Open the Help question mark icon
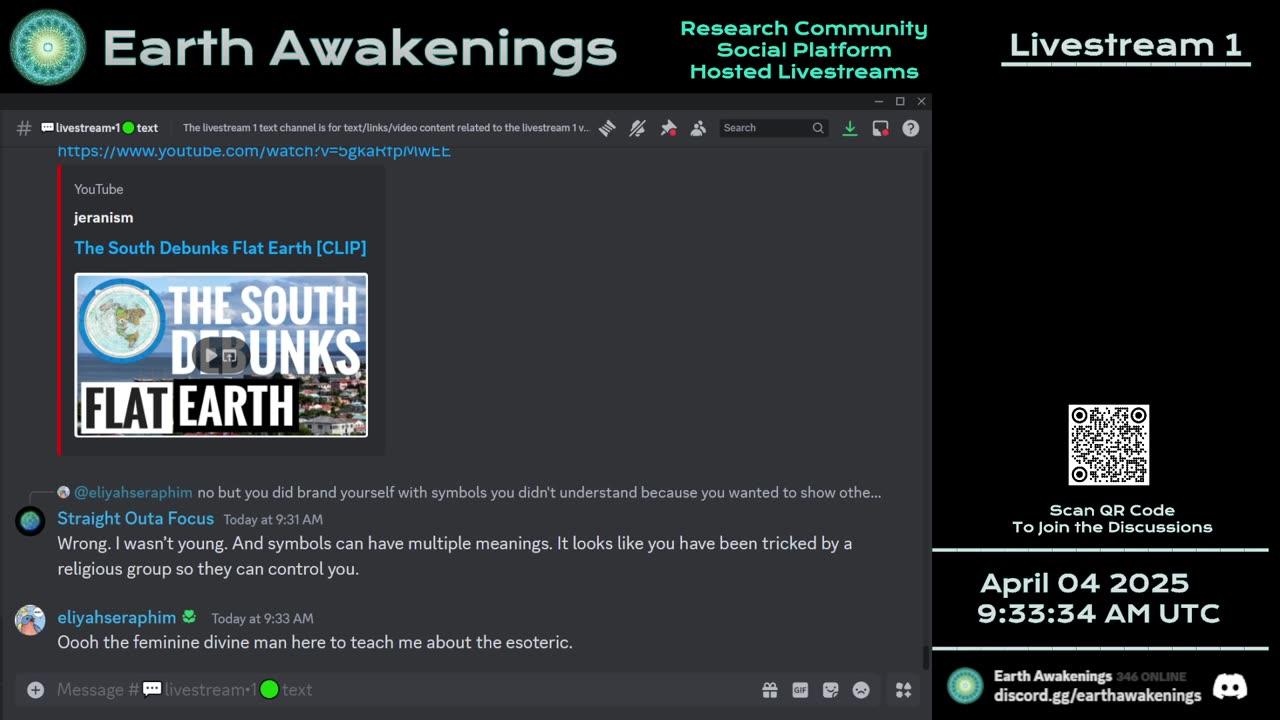 pyautogui.click(x=910, y=128)
